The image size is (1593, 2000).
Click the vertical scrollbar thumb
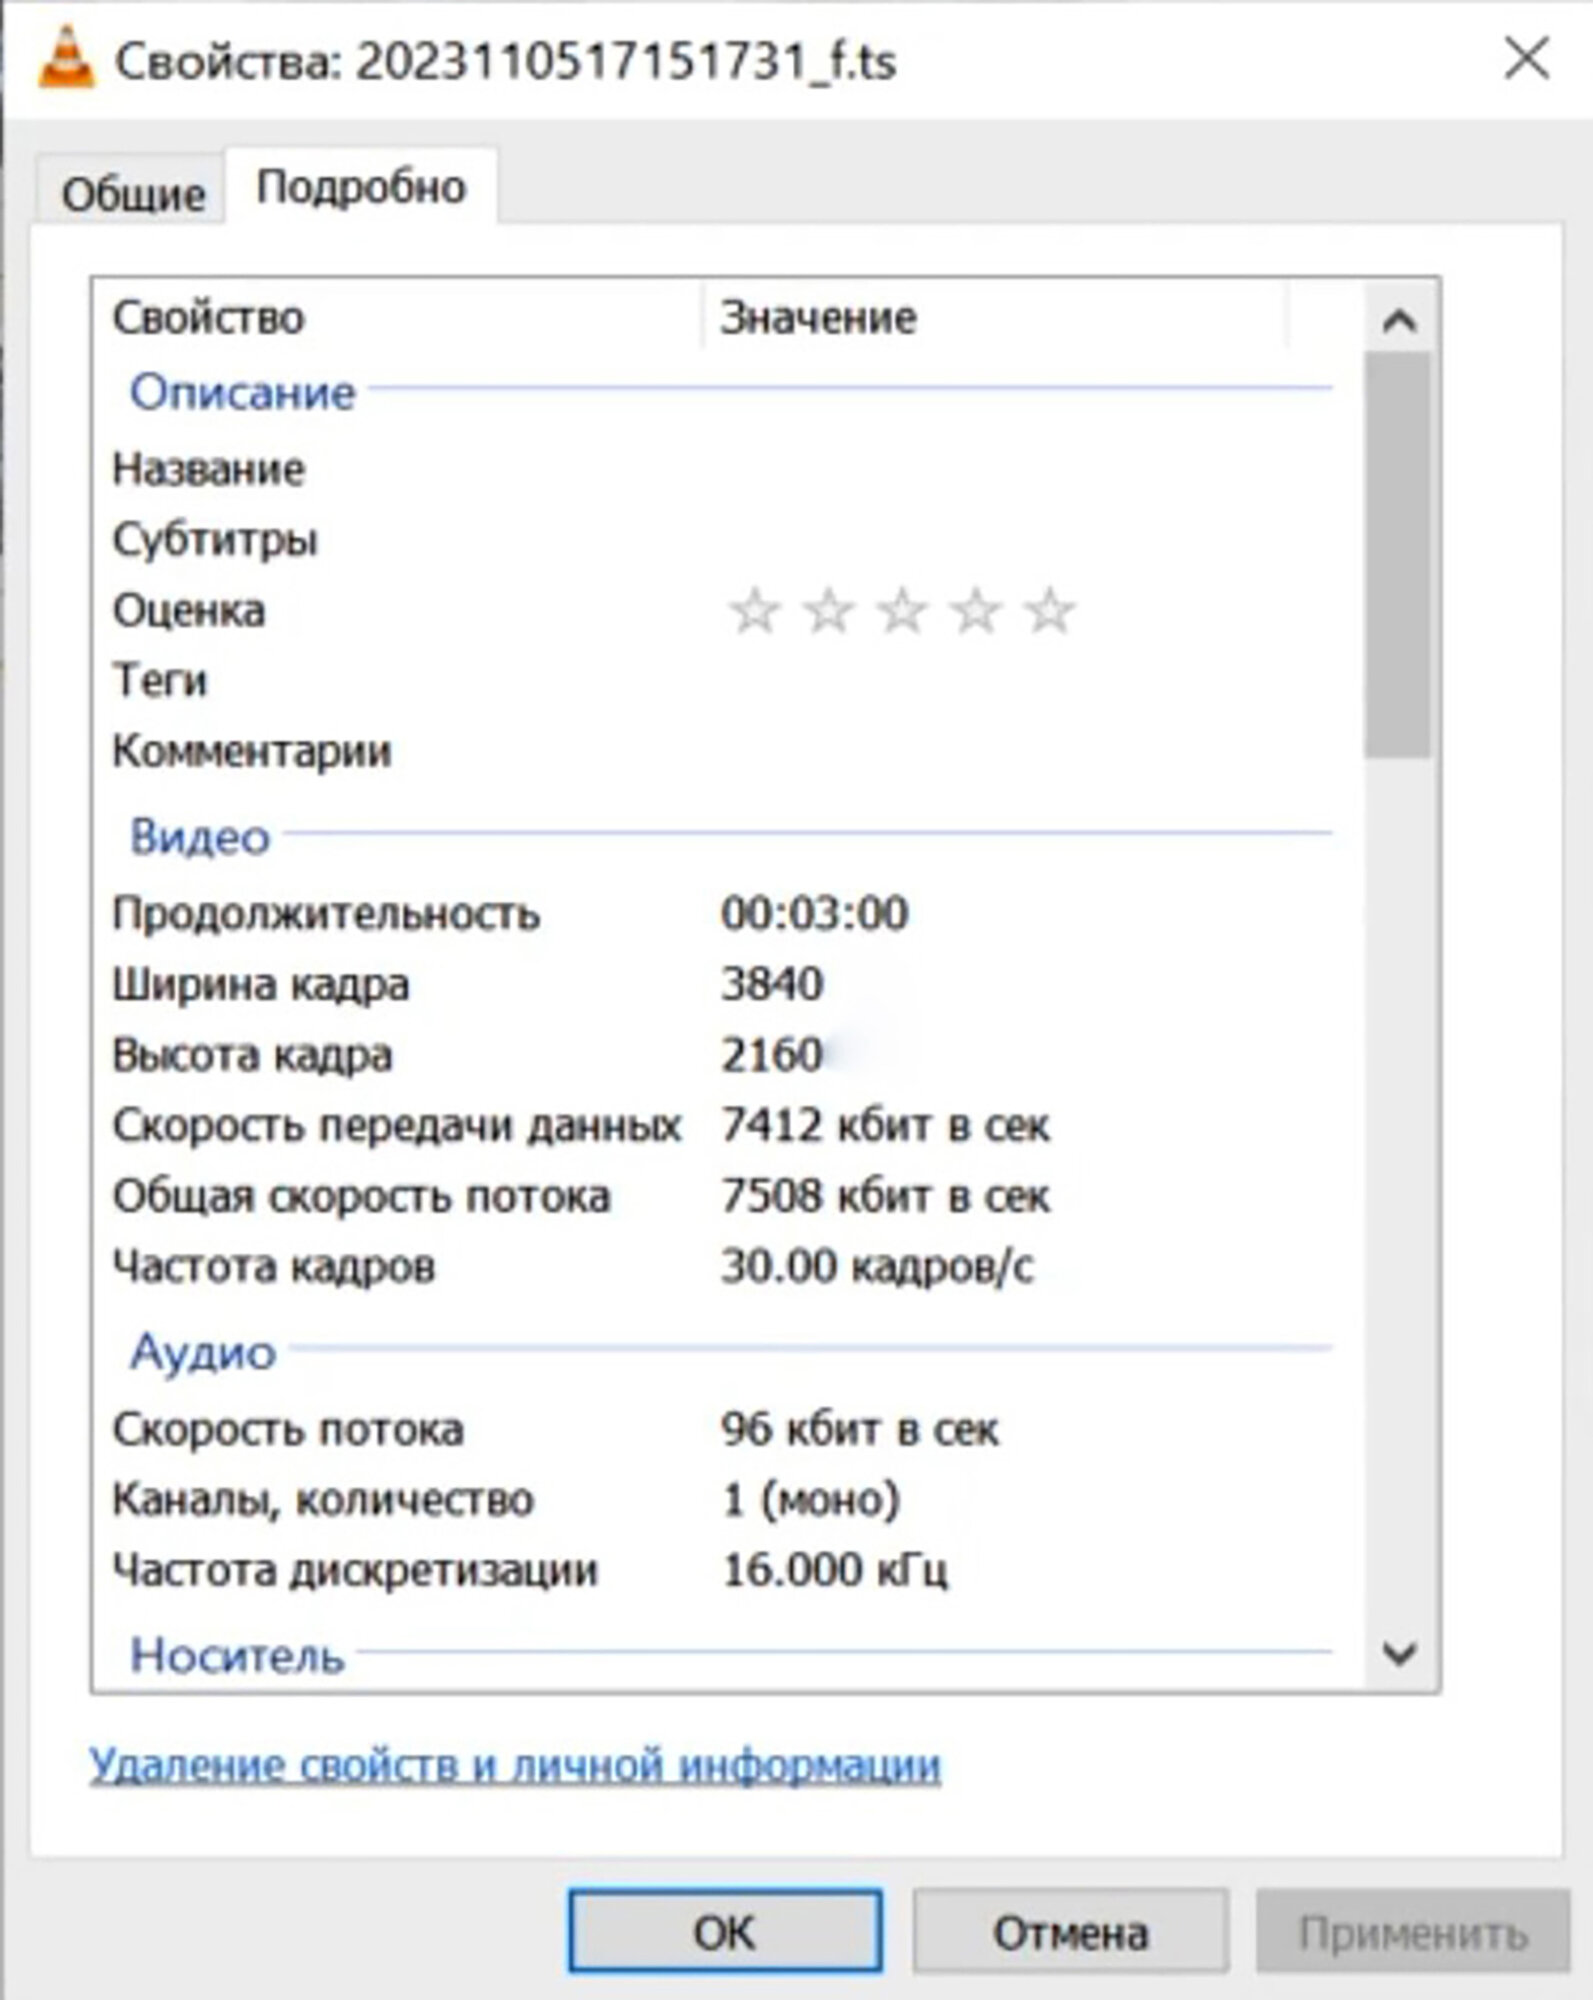[x=1397, y=555]
